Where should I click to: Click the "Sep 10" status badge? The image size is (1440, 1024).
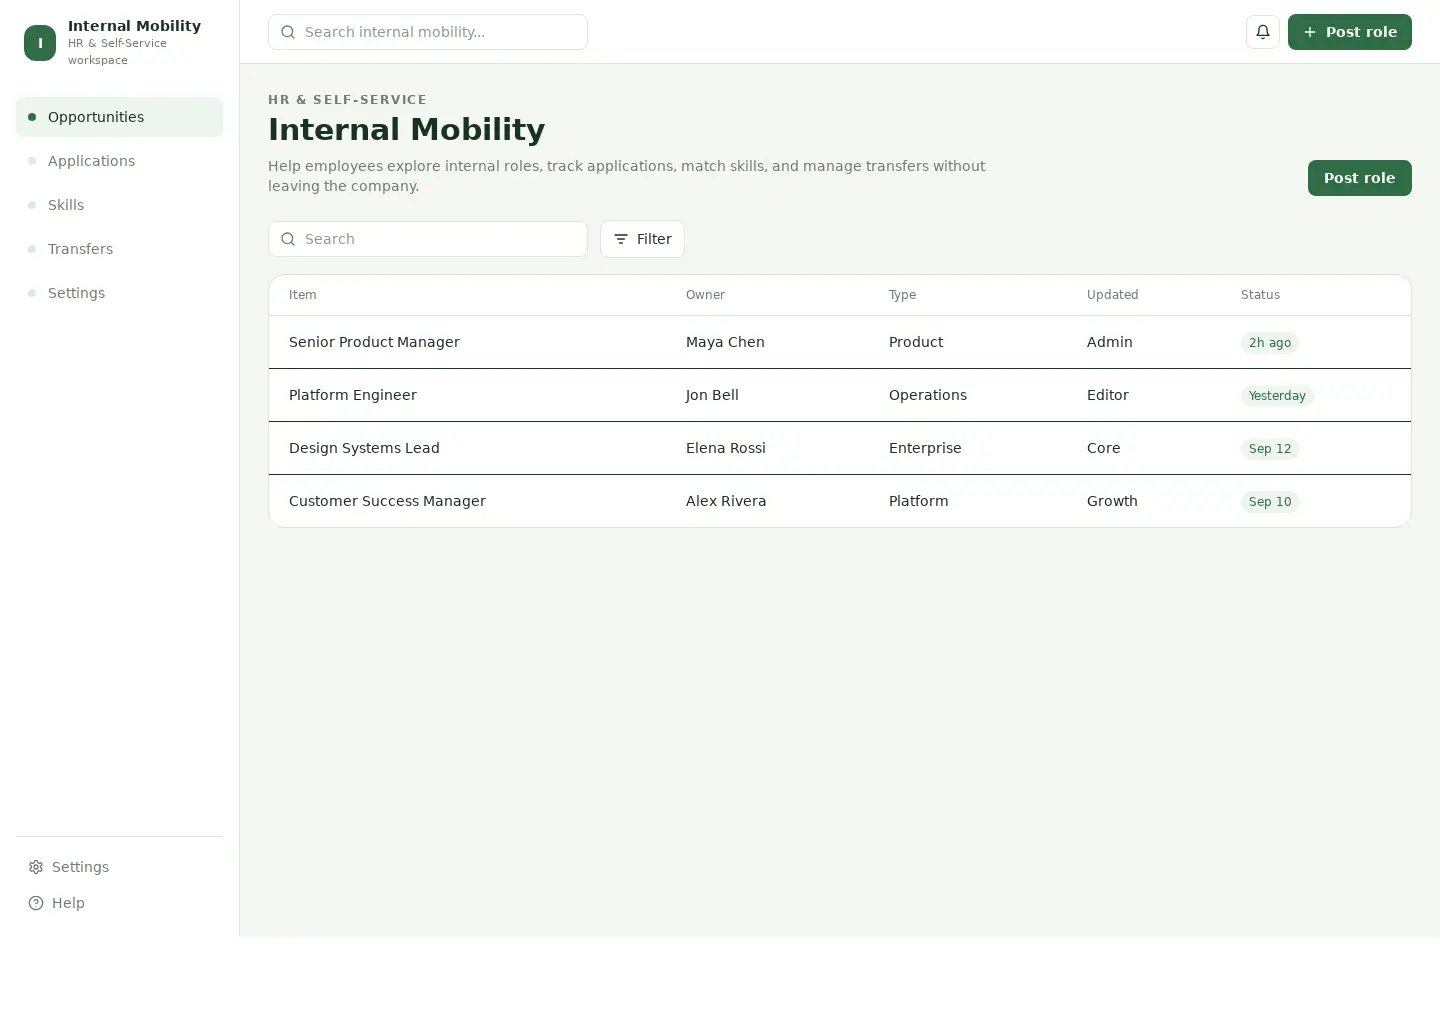coord(1270,502)
